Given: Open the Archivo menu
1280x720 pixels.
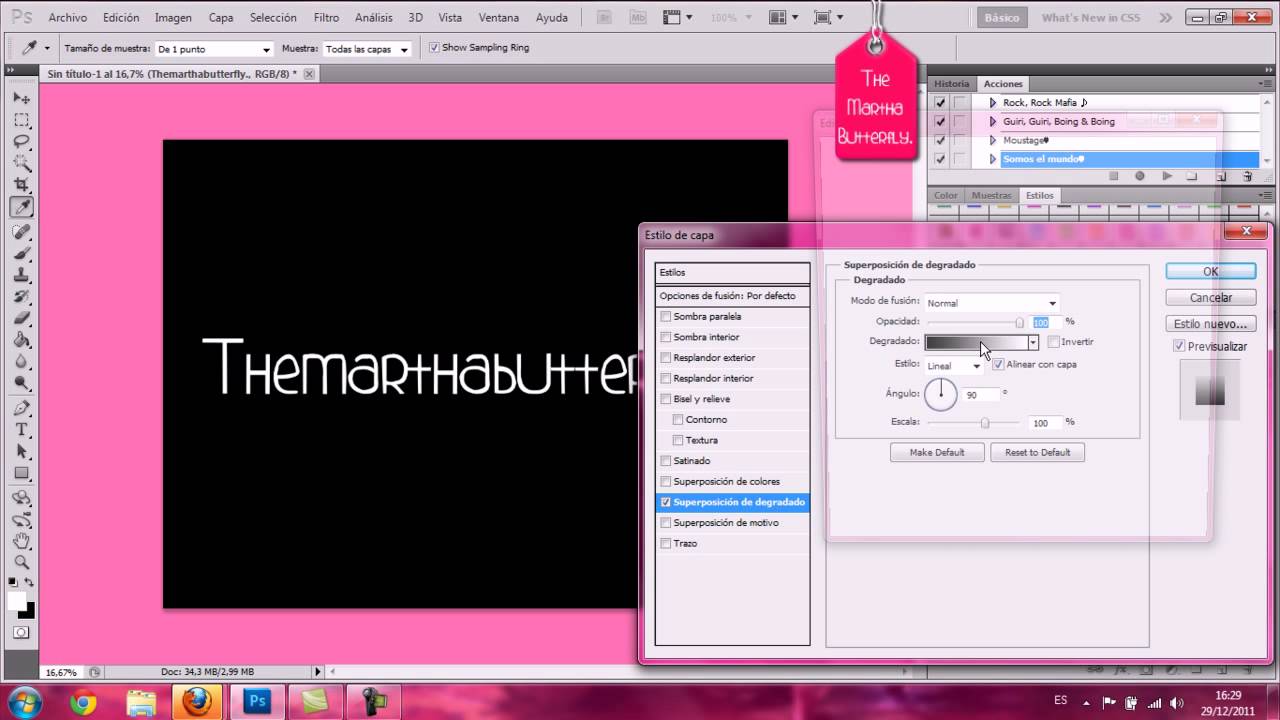Looking at the screenshot, I should point(67,17).
